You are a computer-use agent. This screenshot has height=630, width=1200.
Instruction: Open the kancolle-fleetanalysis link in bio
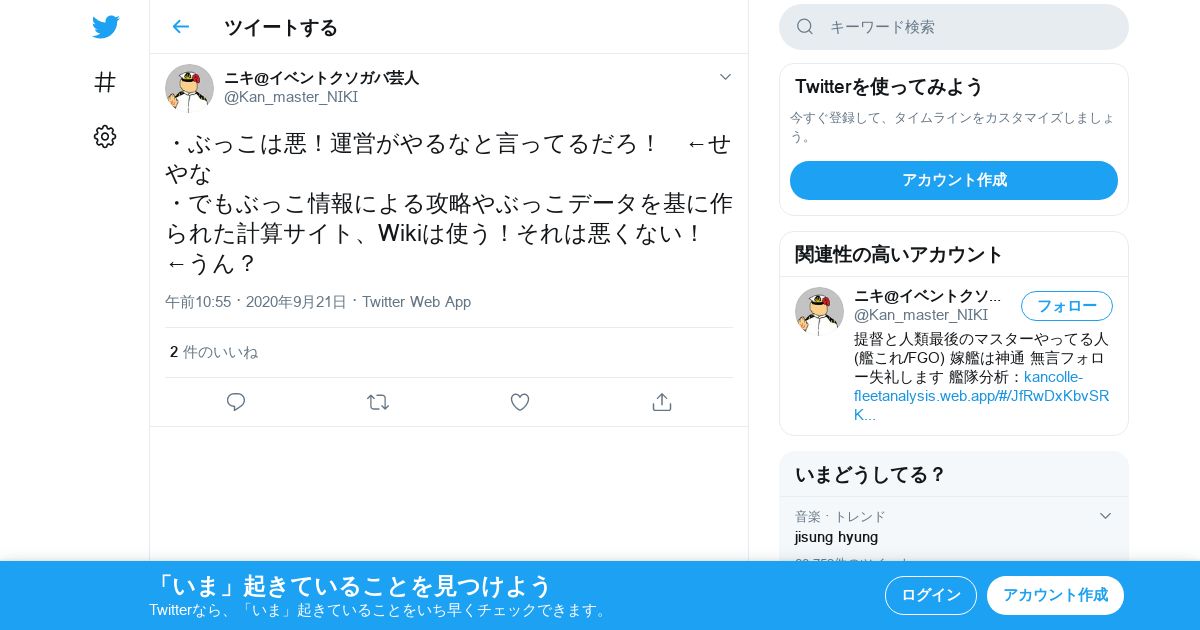(x=981, y=396)
